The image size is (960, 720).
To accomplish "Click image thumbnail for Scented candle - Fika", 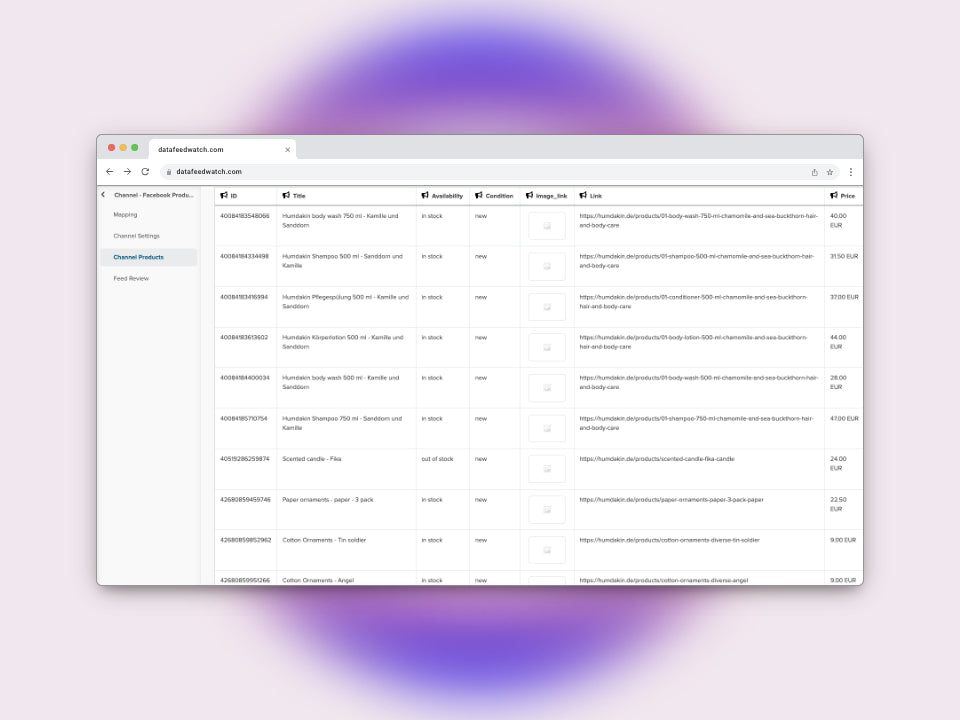I will click(547, 468).
